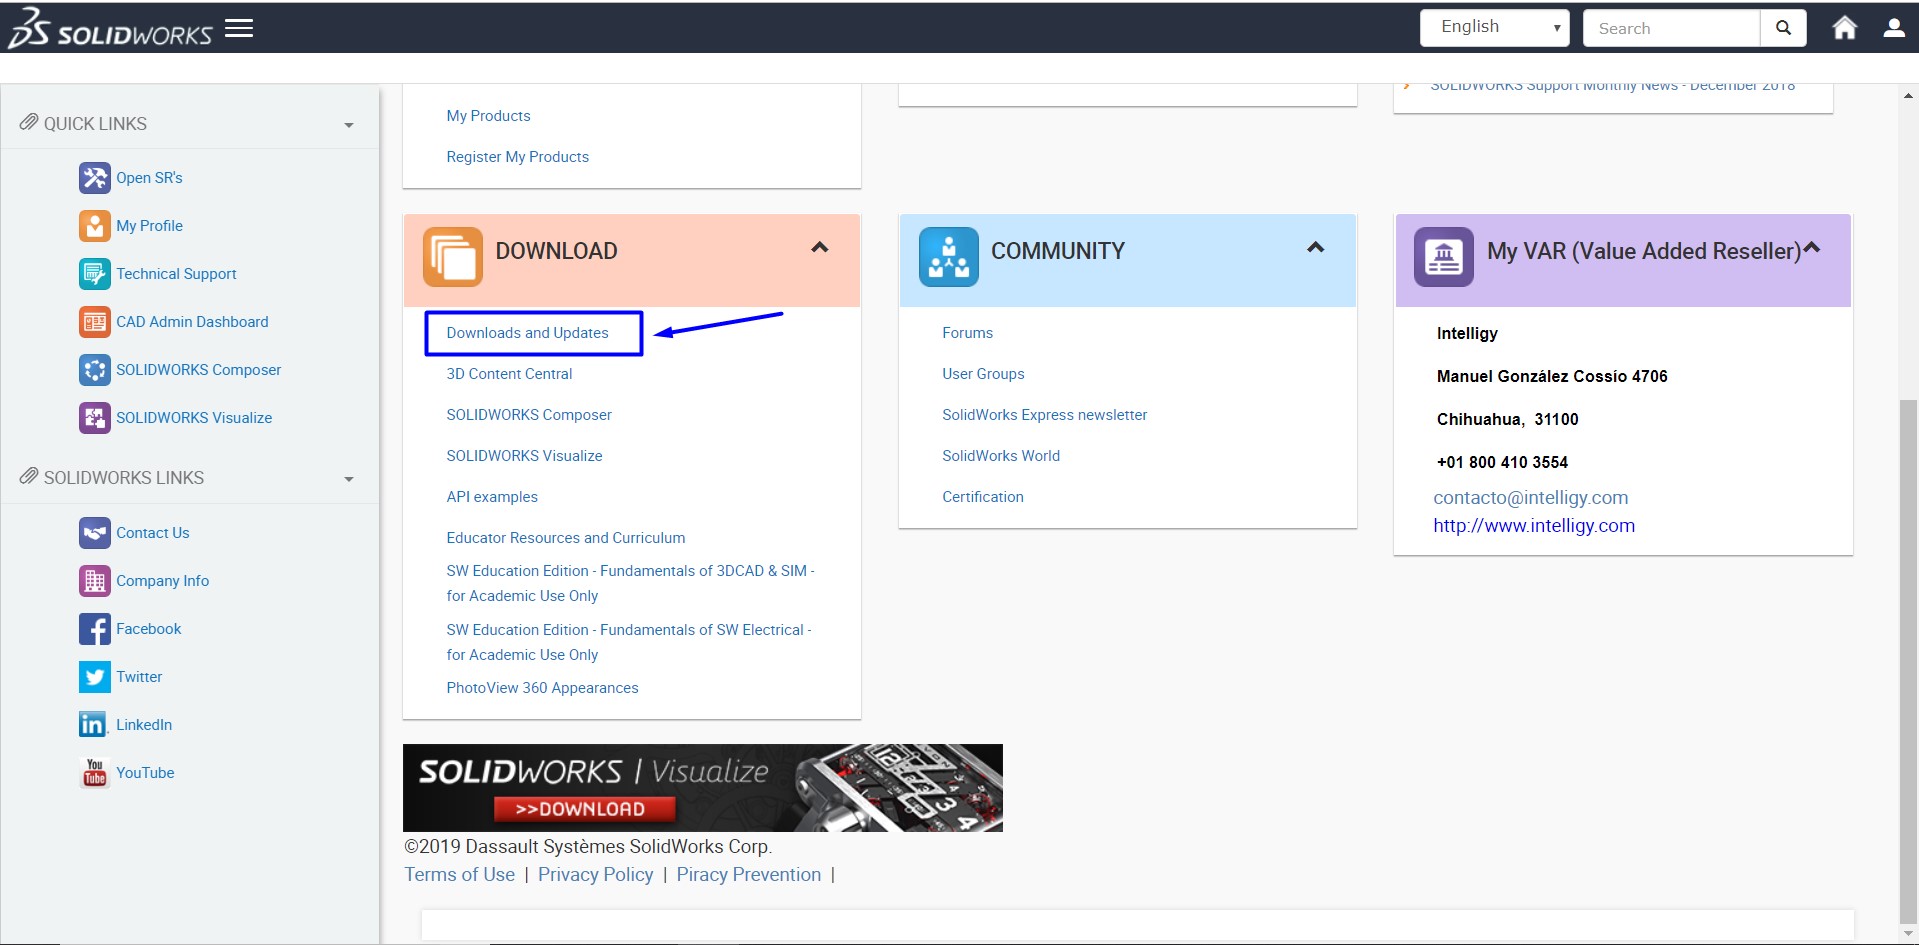Click contacto@intelligy.com email link

point(1530,498)
